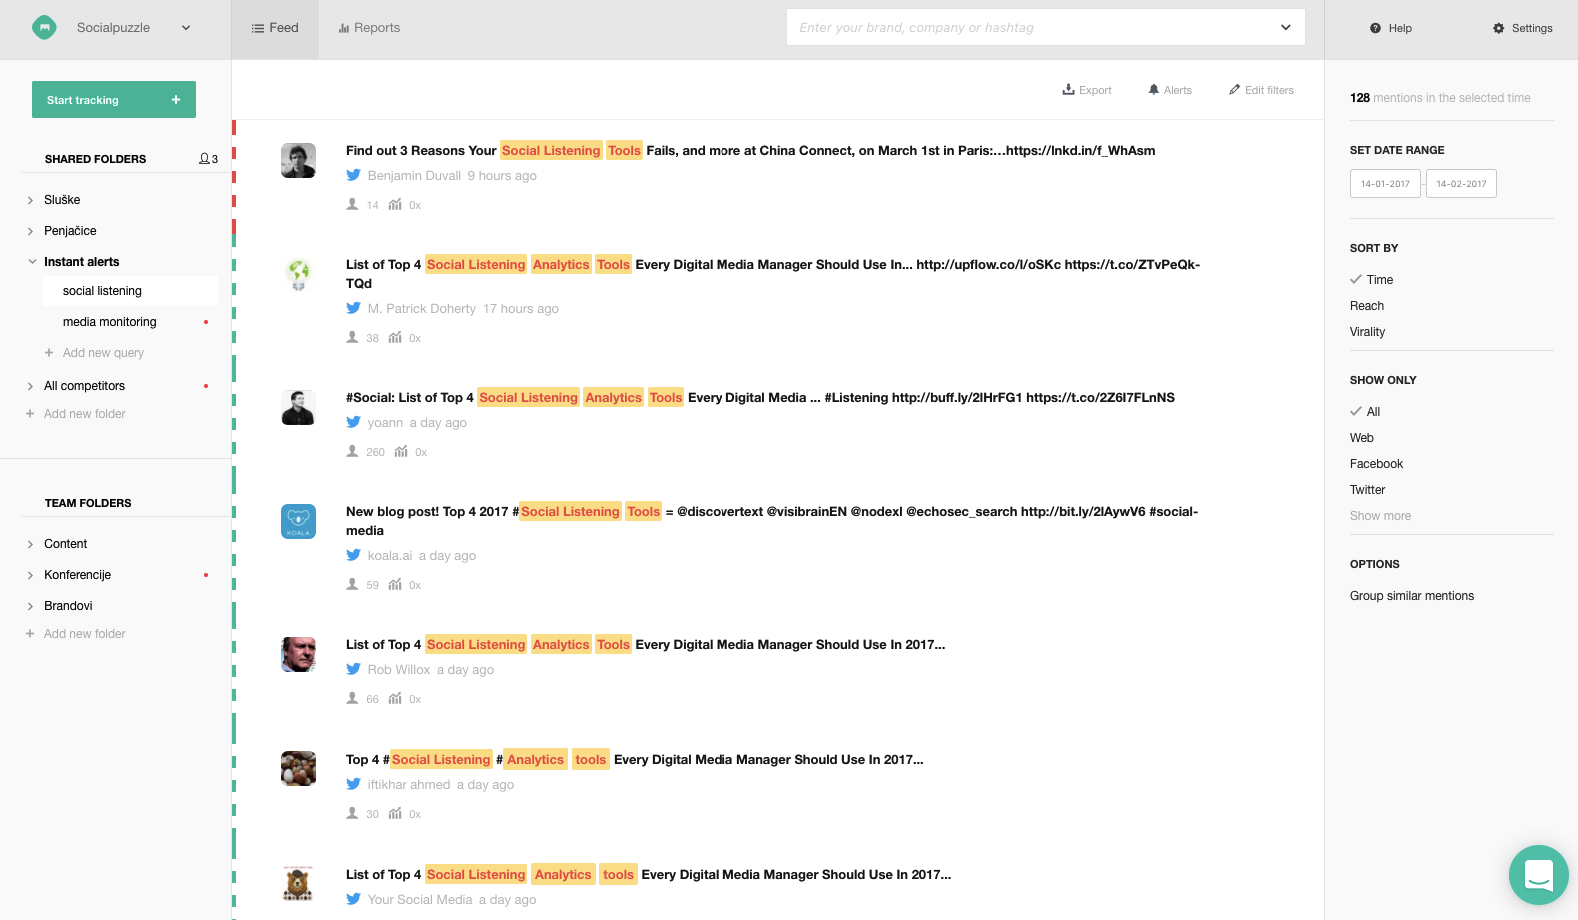
Task: Switch to the Feed tab
Action: [275, 28]
